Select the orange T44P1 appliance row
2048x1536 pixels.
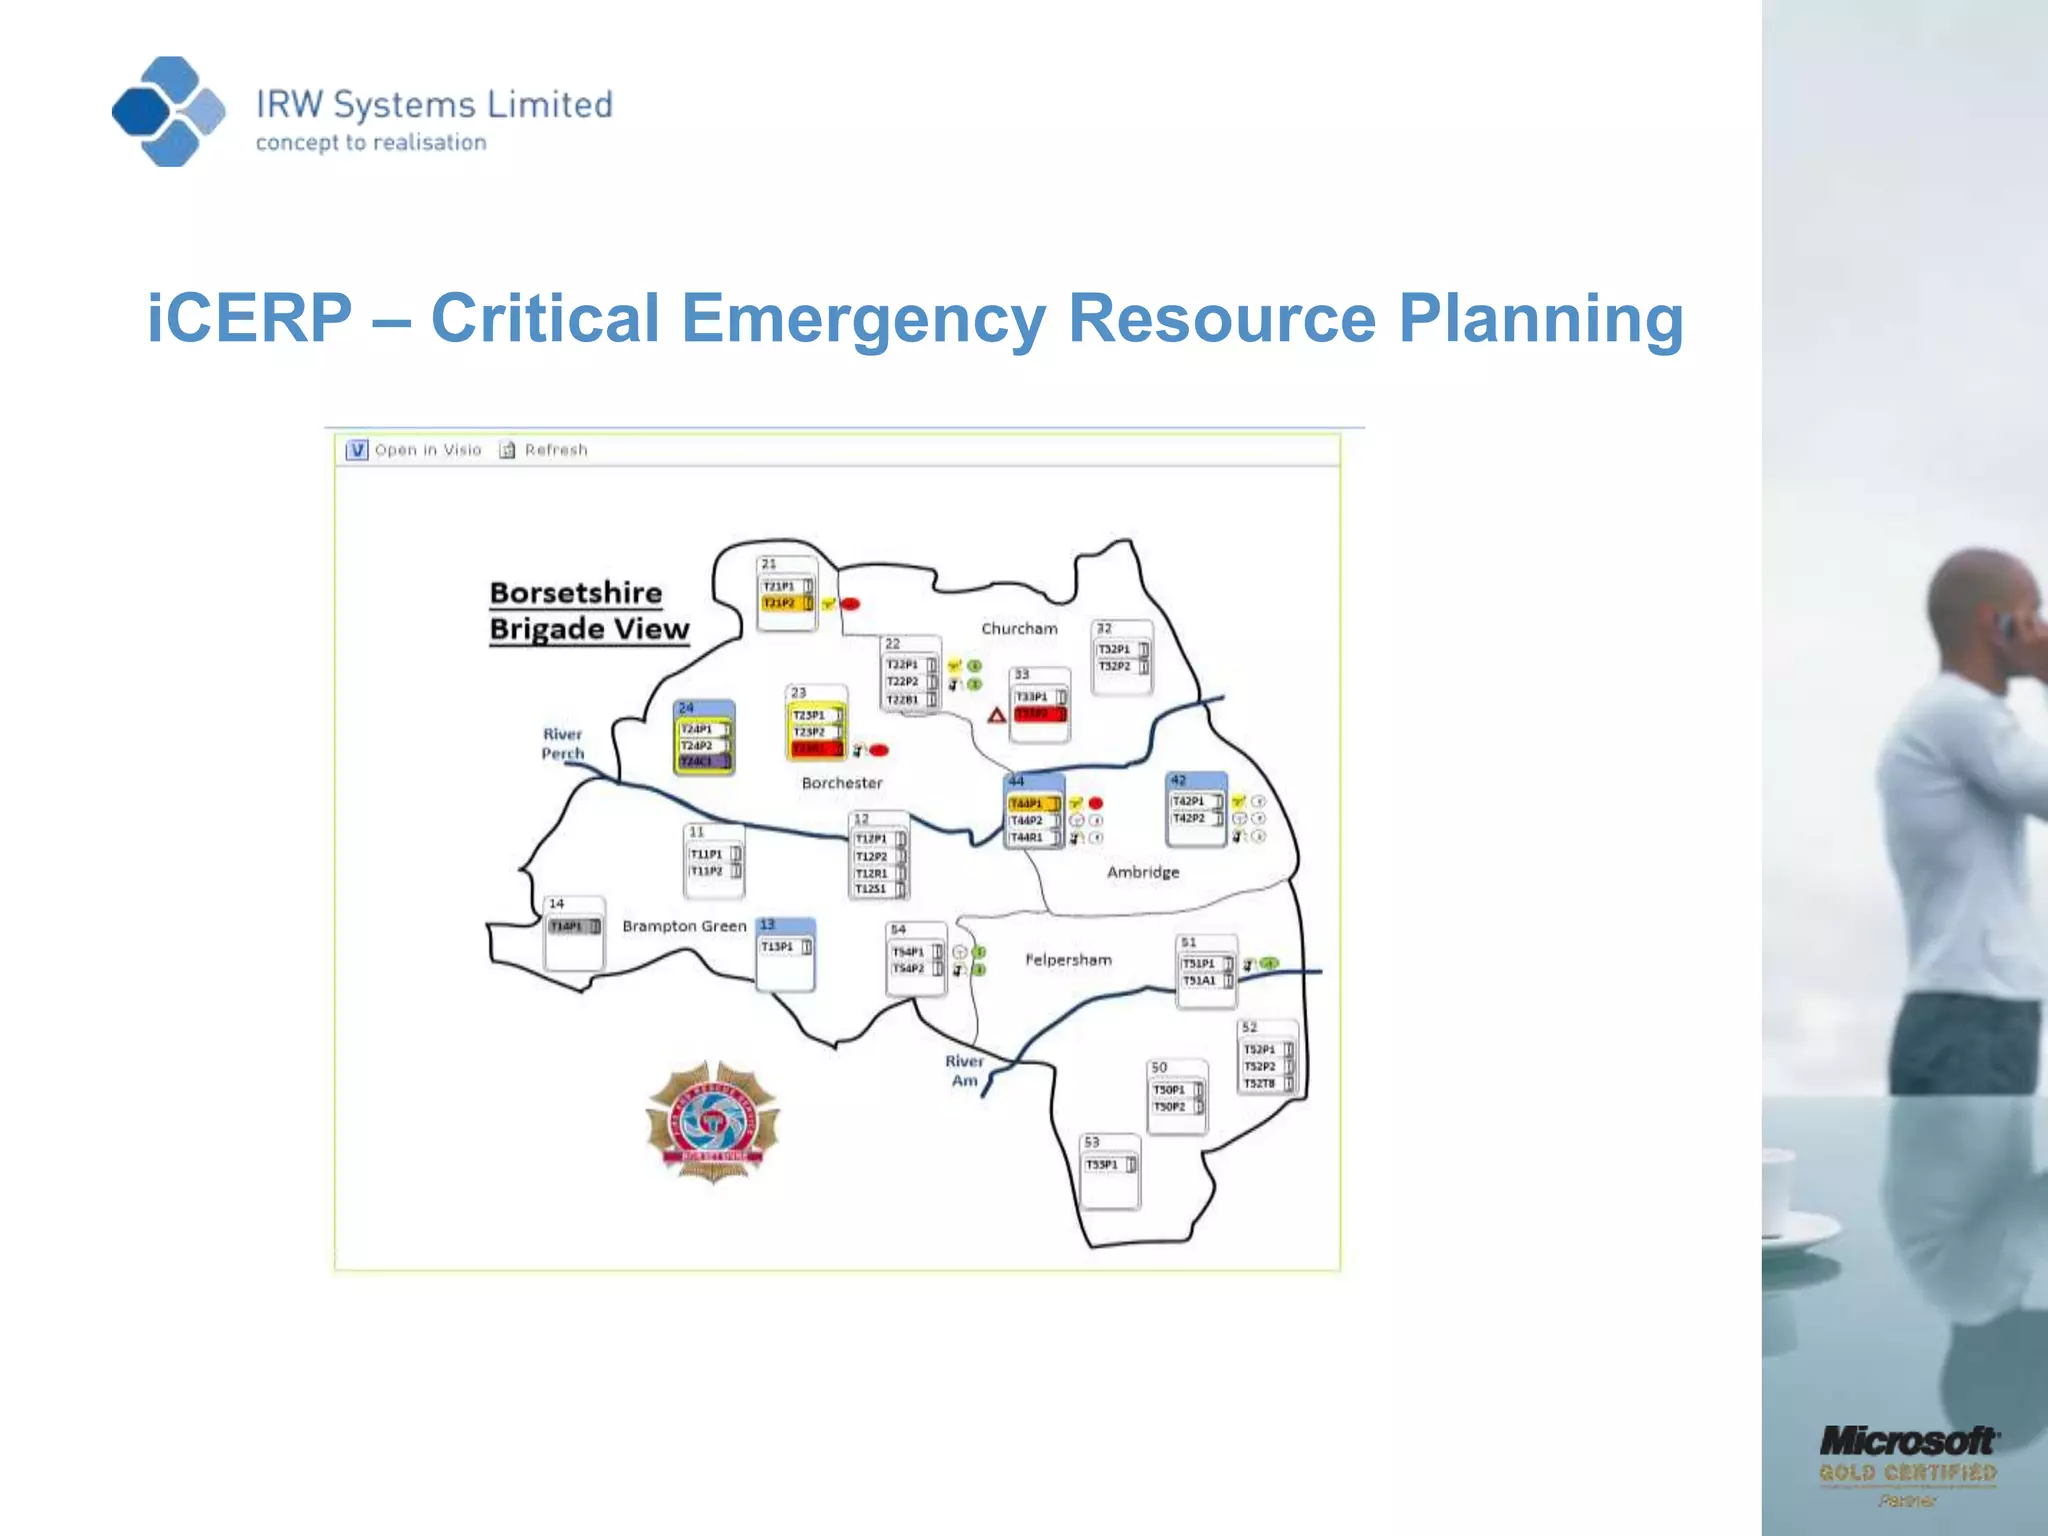pos(1033,803)
